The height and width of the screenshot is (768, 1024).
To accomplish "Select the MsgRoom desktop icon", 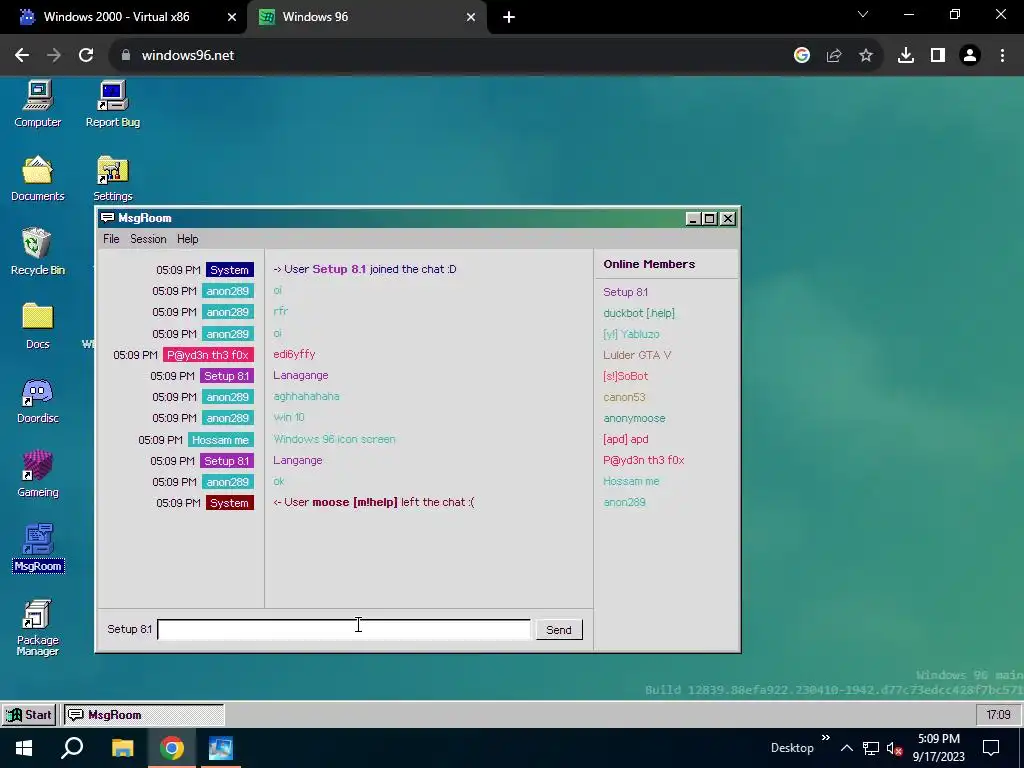I will coord(38,548).
